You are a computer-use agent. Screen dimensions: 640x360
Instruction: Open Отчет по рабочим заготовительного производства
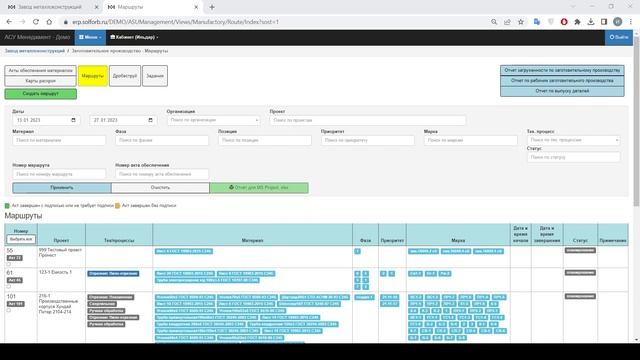point(562,81)
